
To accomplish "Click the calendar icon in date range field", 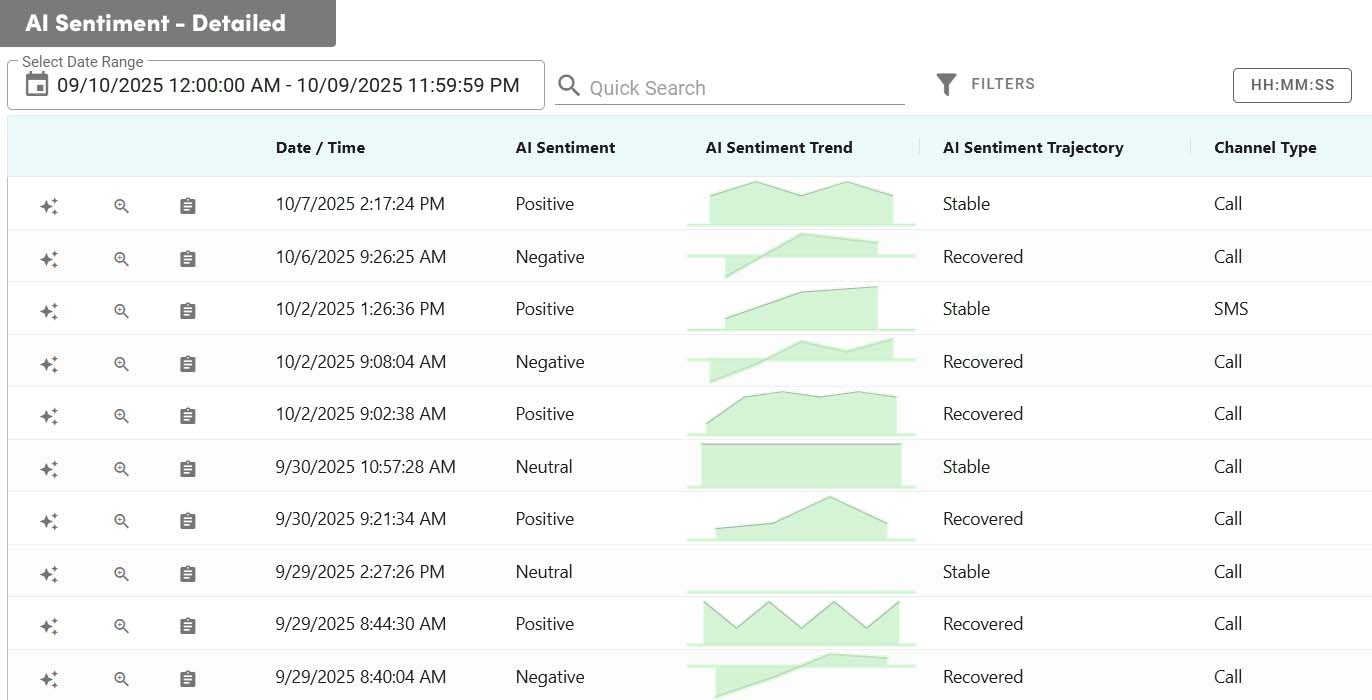I will tap(36, 85).
